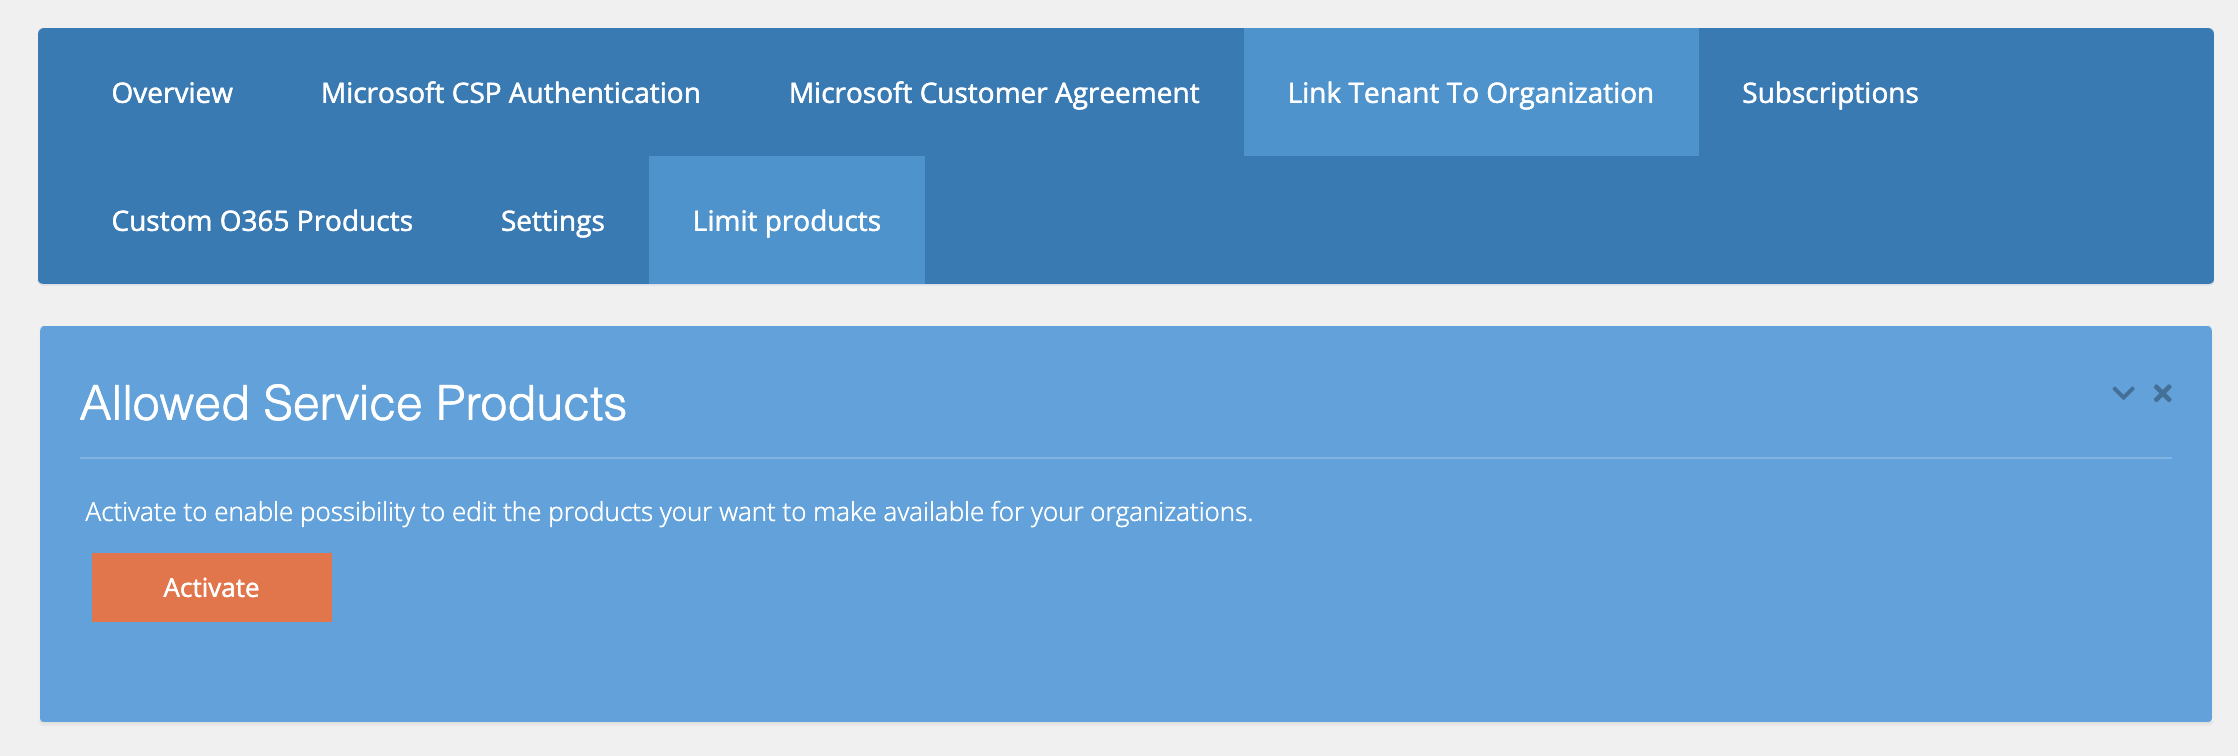This screenshot has height=756, width=2238.
Task: Click empty navigation bar area right of Subscriptions
Action: pos(2070,93)
